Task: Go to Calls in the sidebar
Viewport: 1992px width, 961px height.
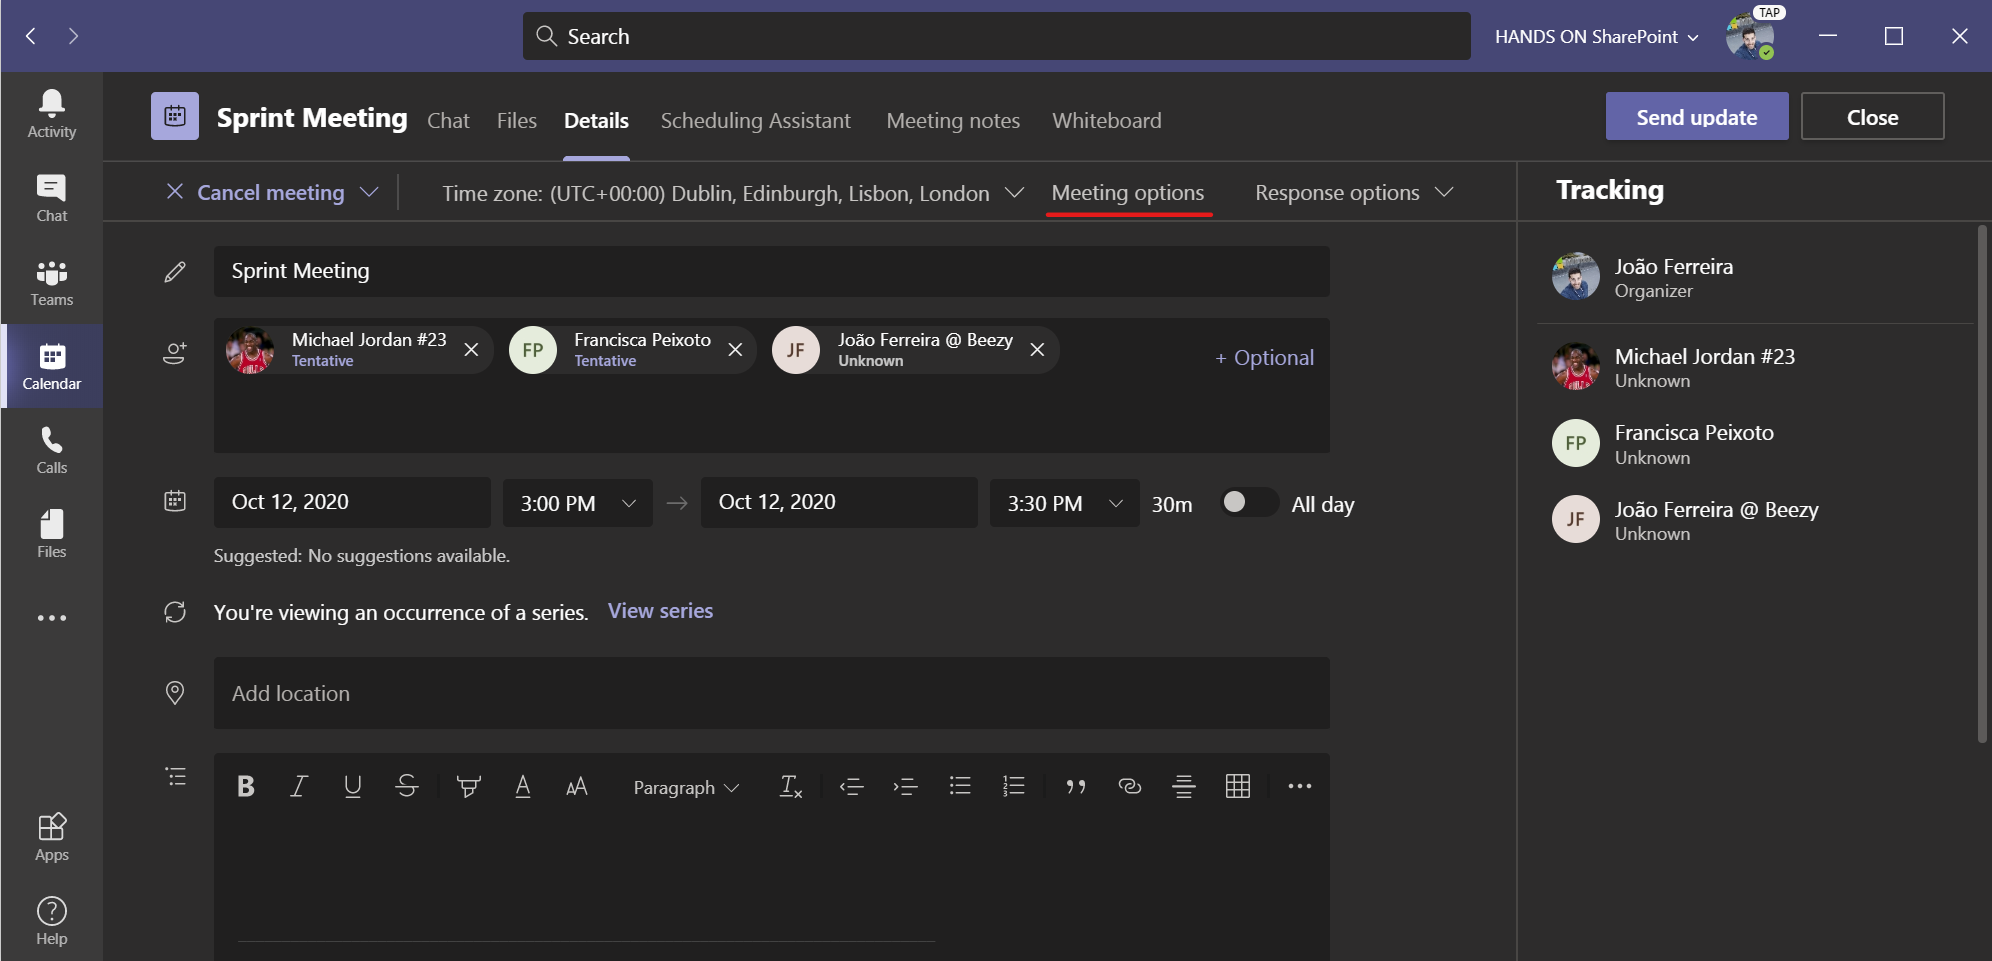Action: pos(51,451)
